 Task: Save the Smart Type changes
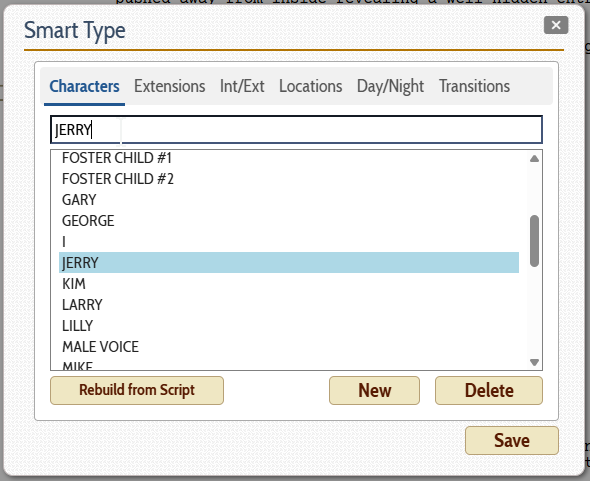click(x=512, y=440)
